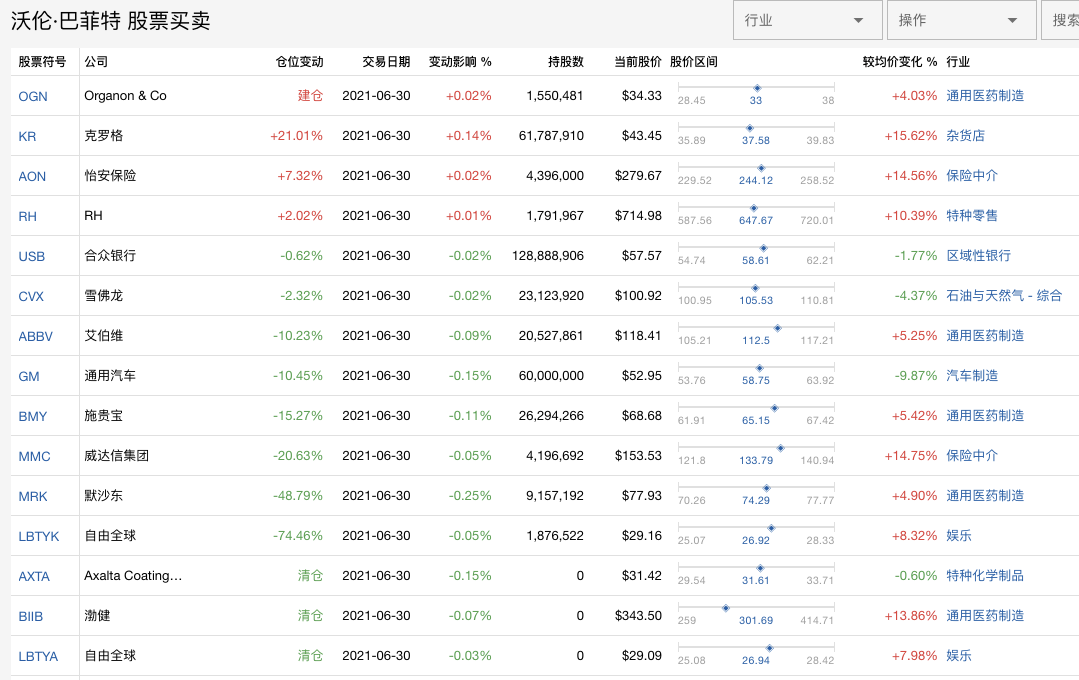
Task: Click the 搜索 search input field
Action: (1062, 20)
